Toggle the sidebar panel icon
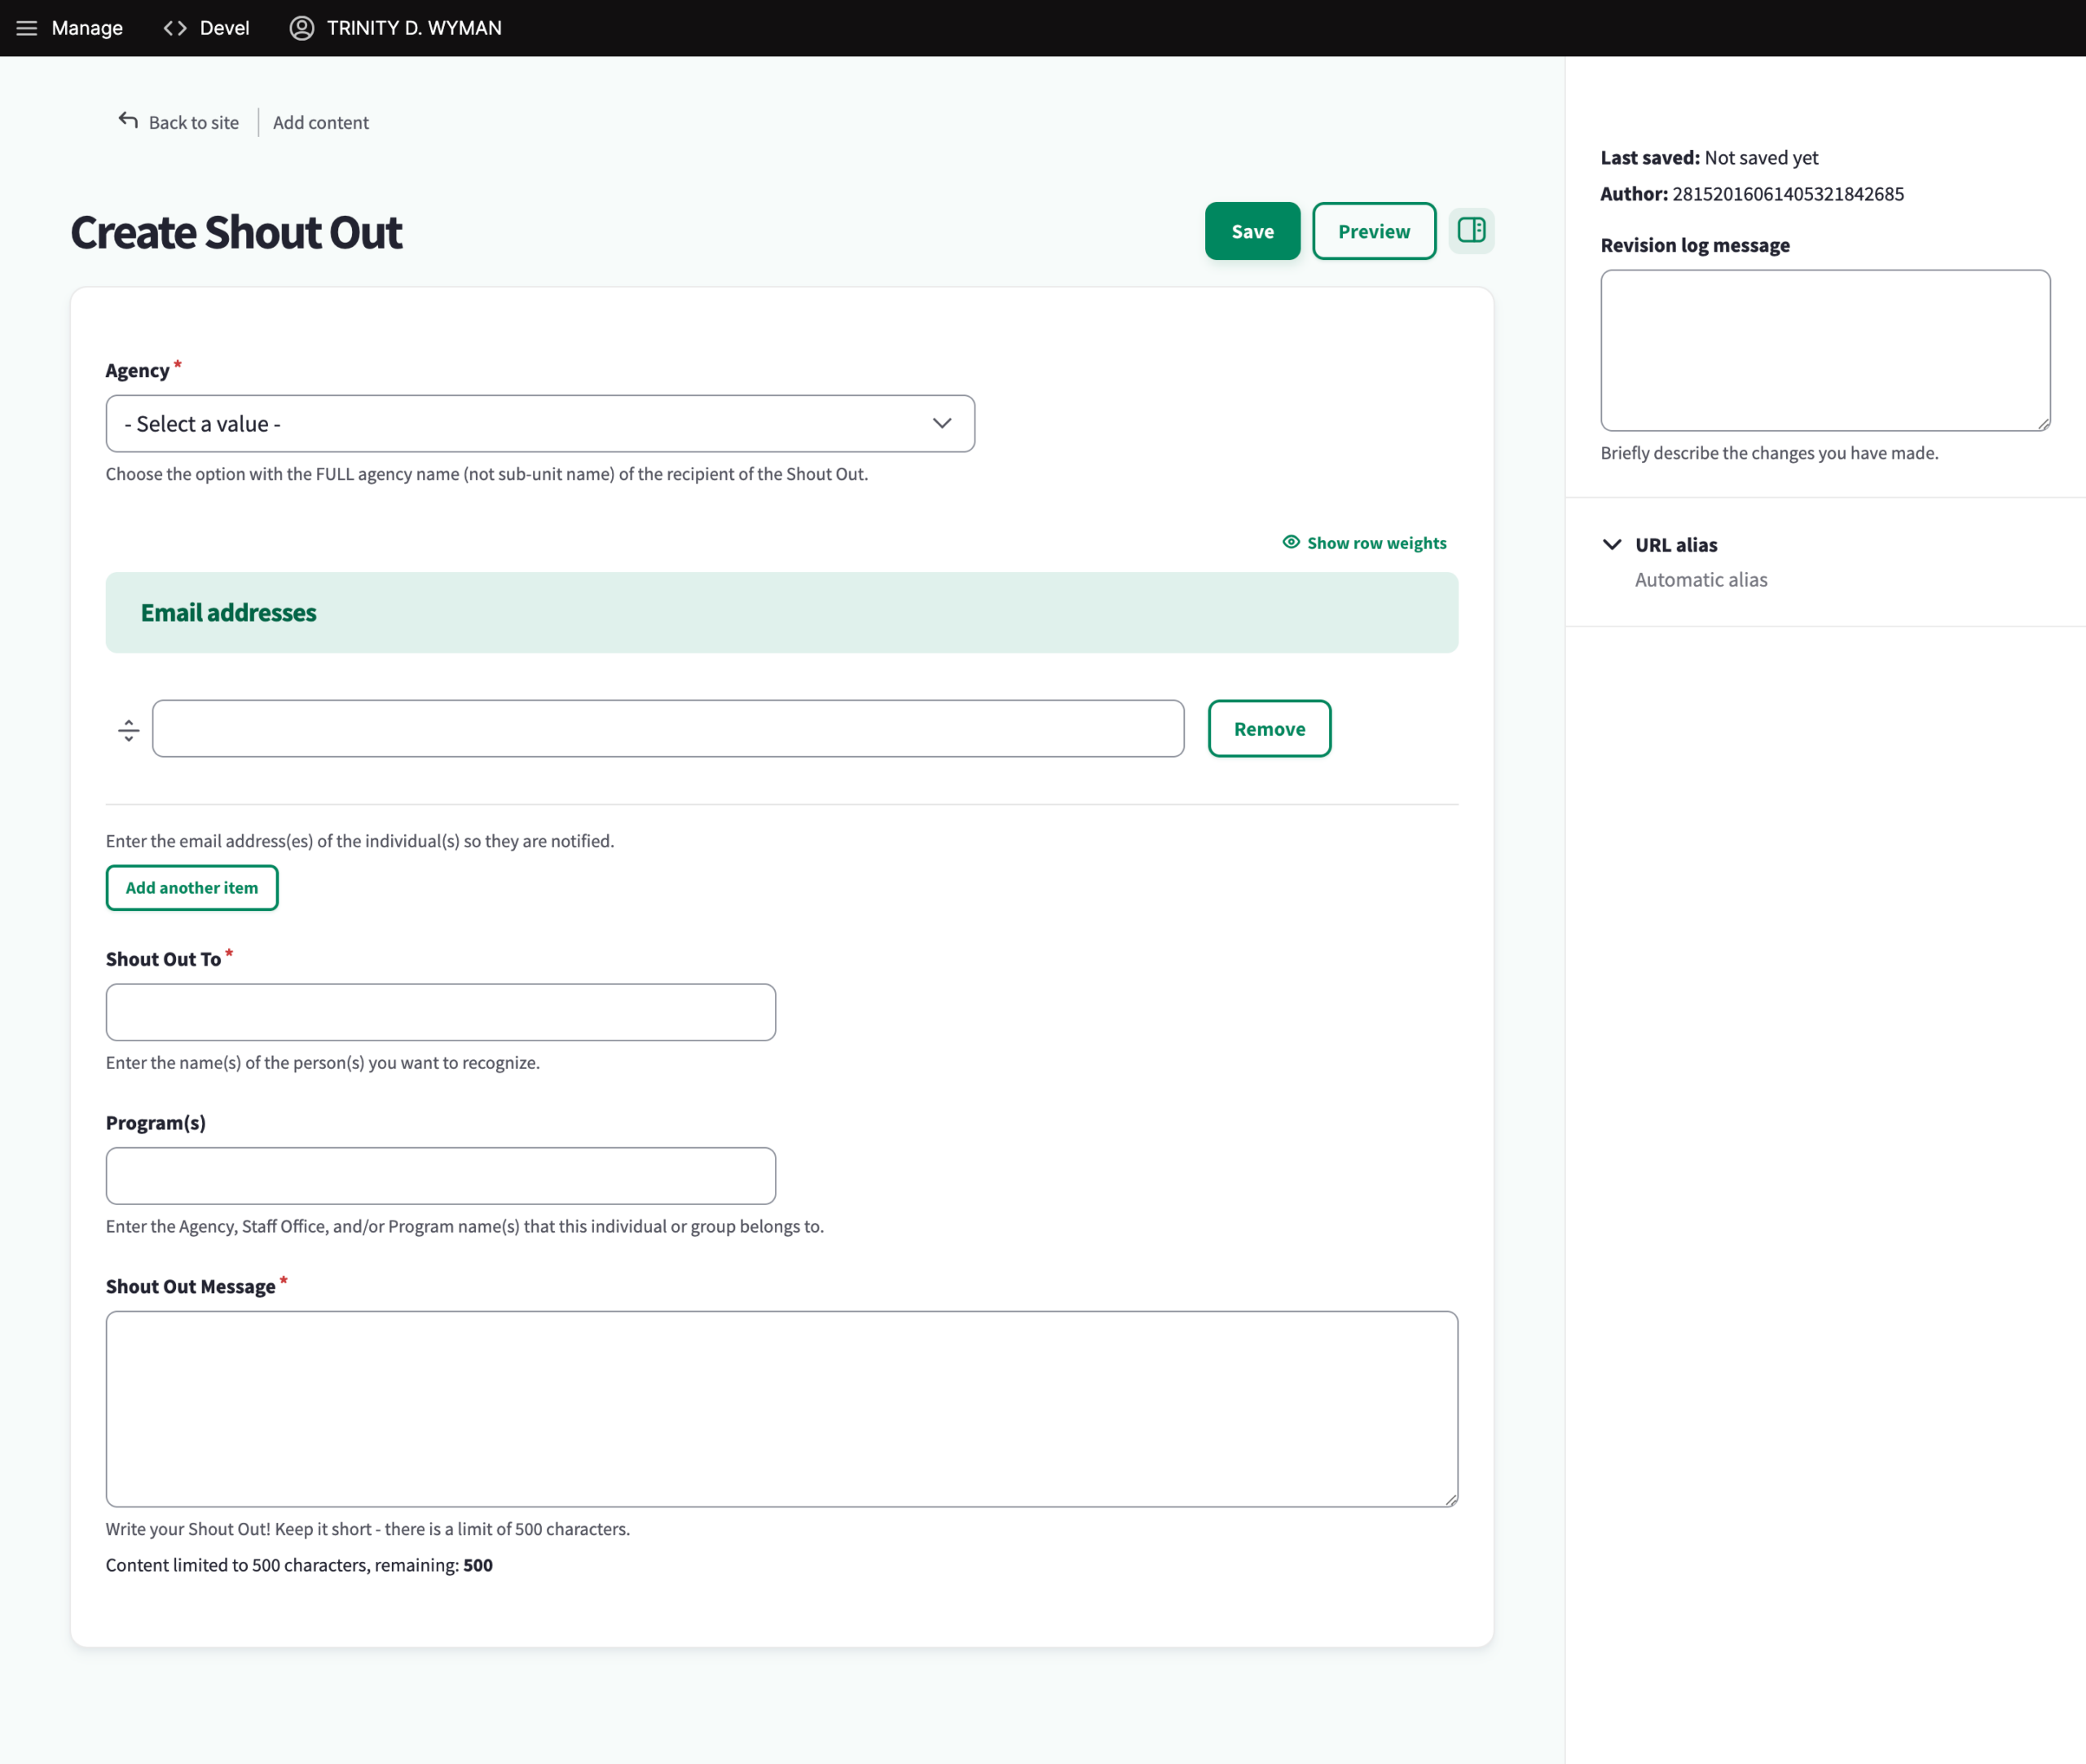2086x1764 pixels. [x=1471, y=231]
